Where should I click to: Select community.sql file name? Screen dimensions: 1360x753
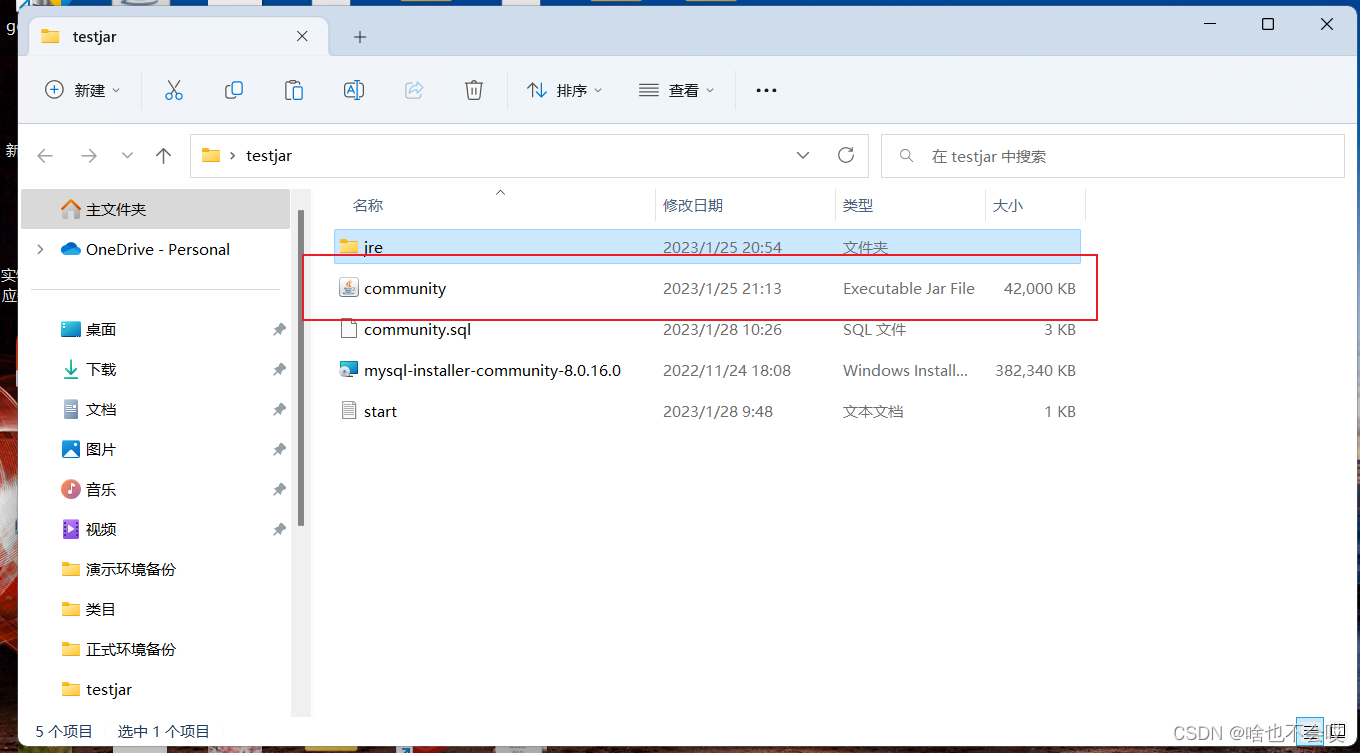417,329
